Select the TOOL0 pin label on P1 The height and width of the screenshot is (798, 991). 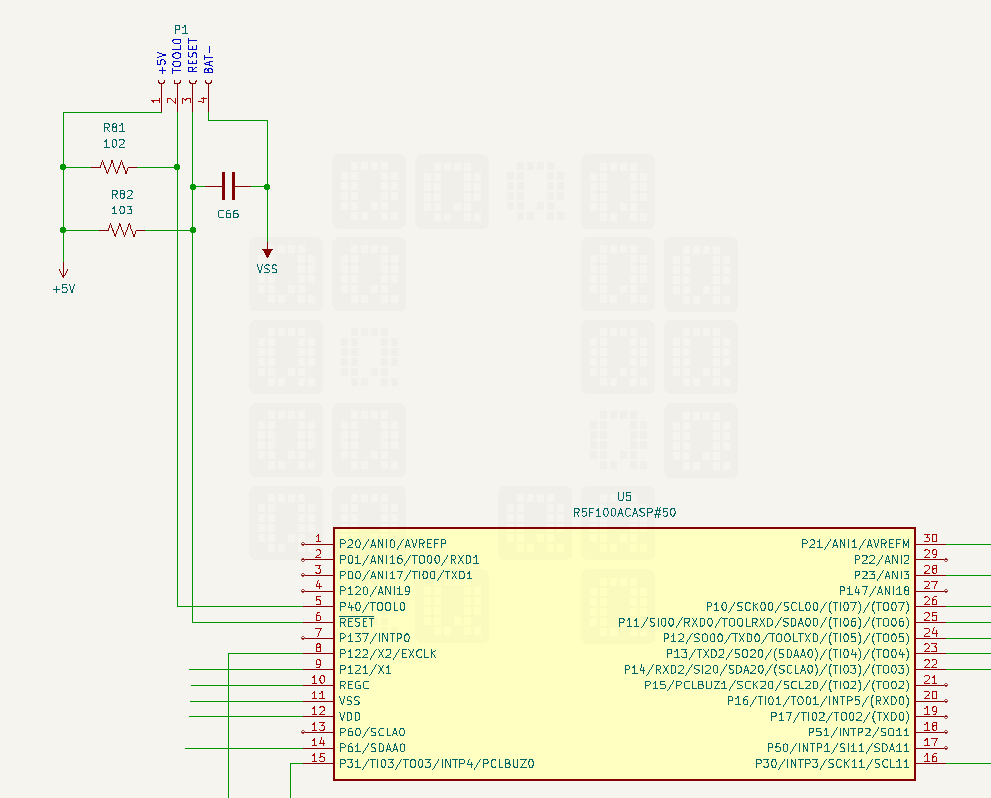pos(177,56)
